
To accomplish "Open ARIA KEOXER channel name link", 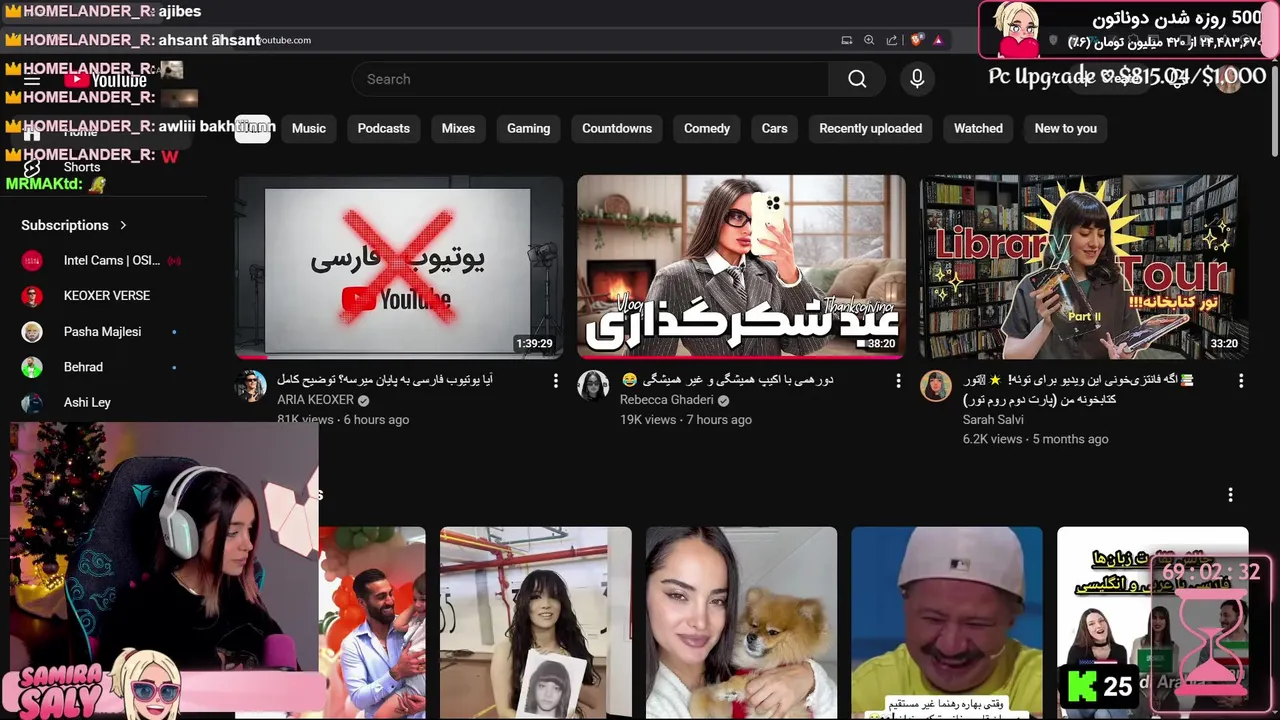I will tap(316, 400).
